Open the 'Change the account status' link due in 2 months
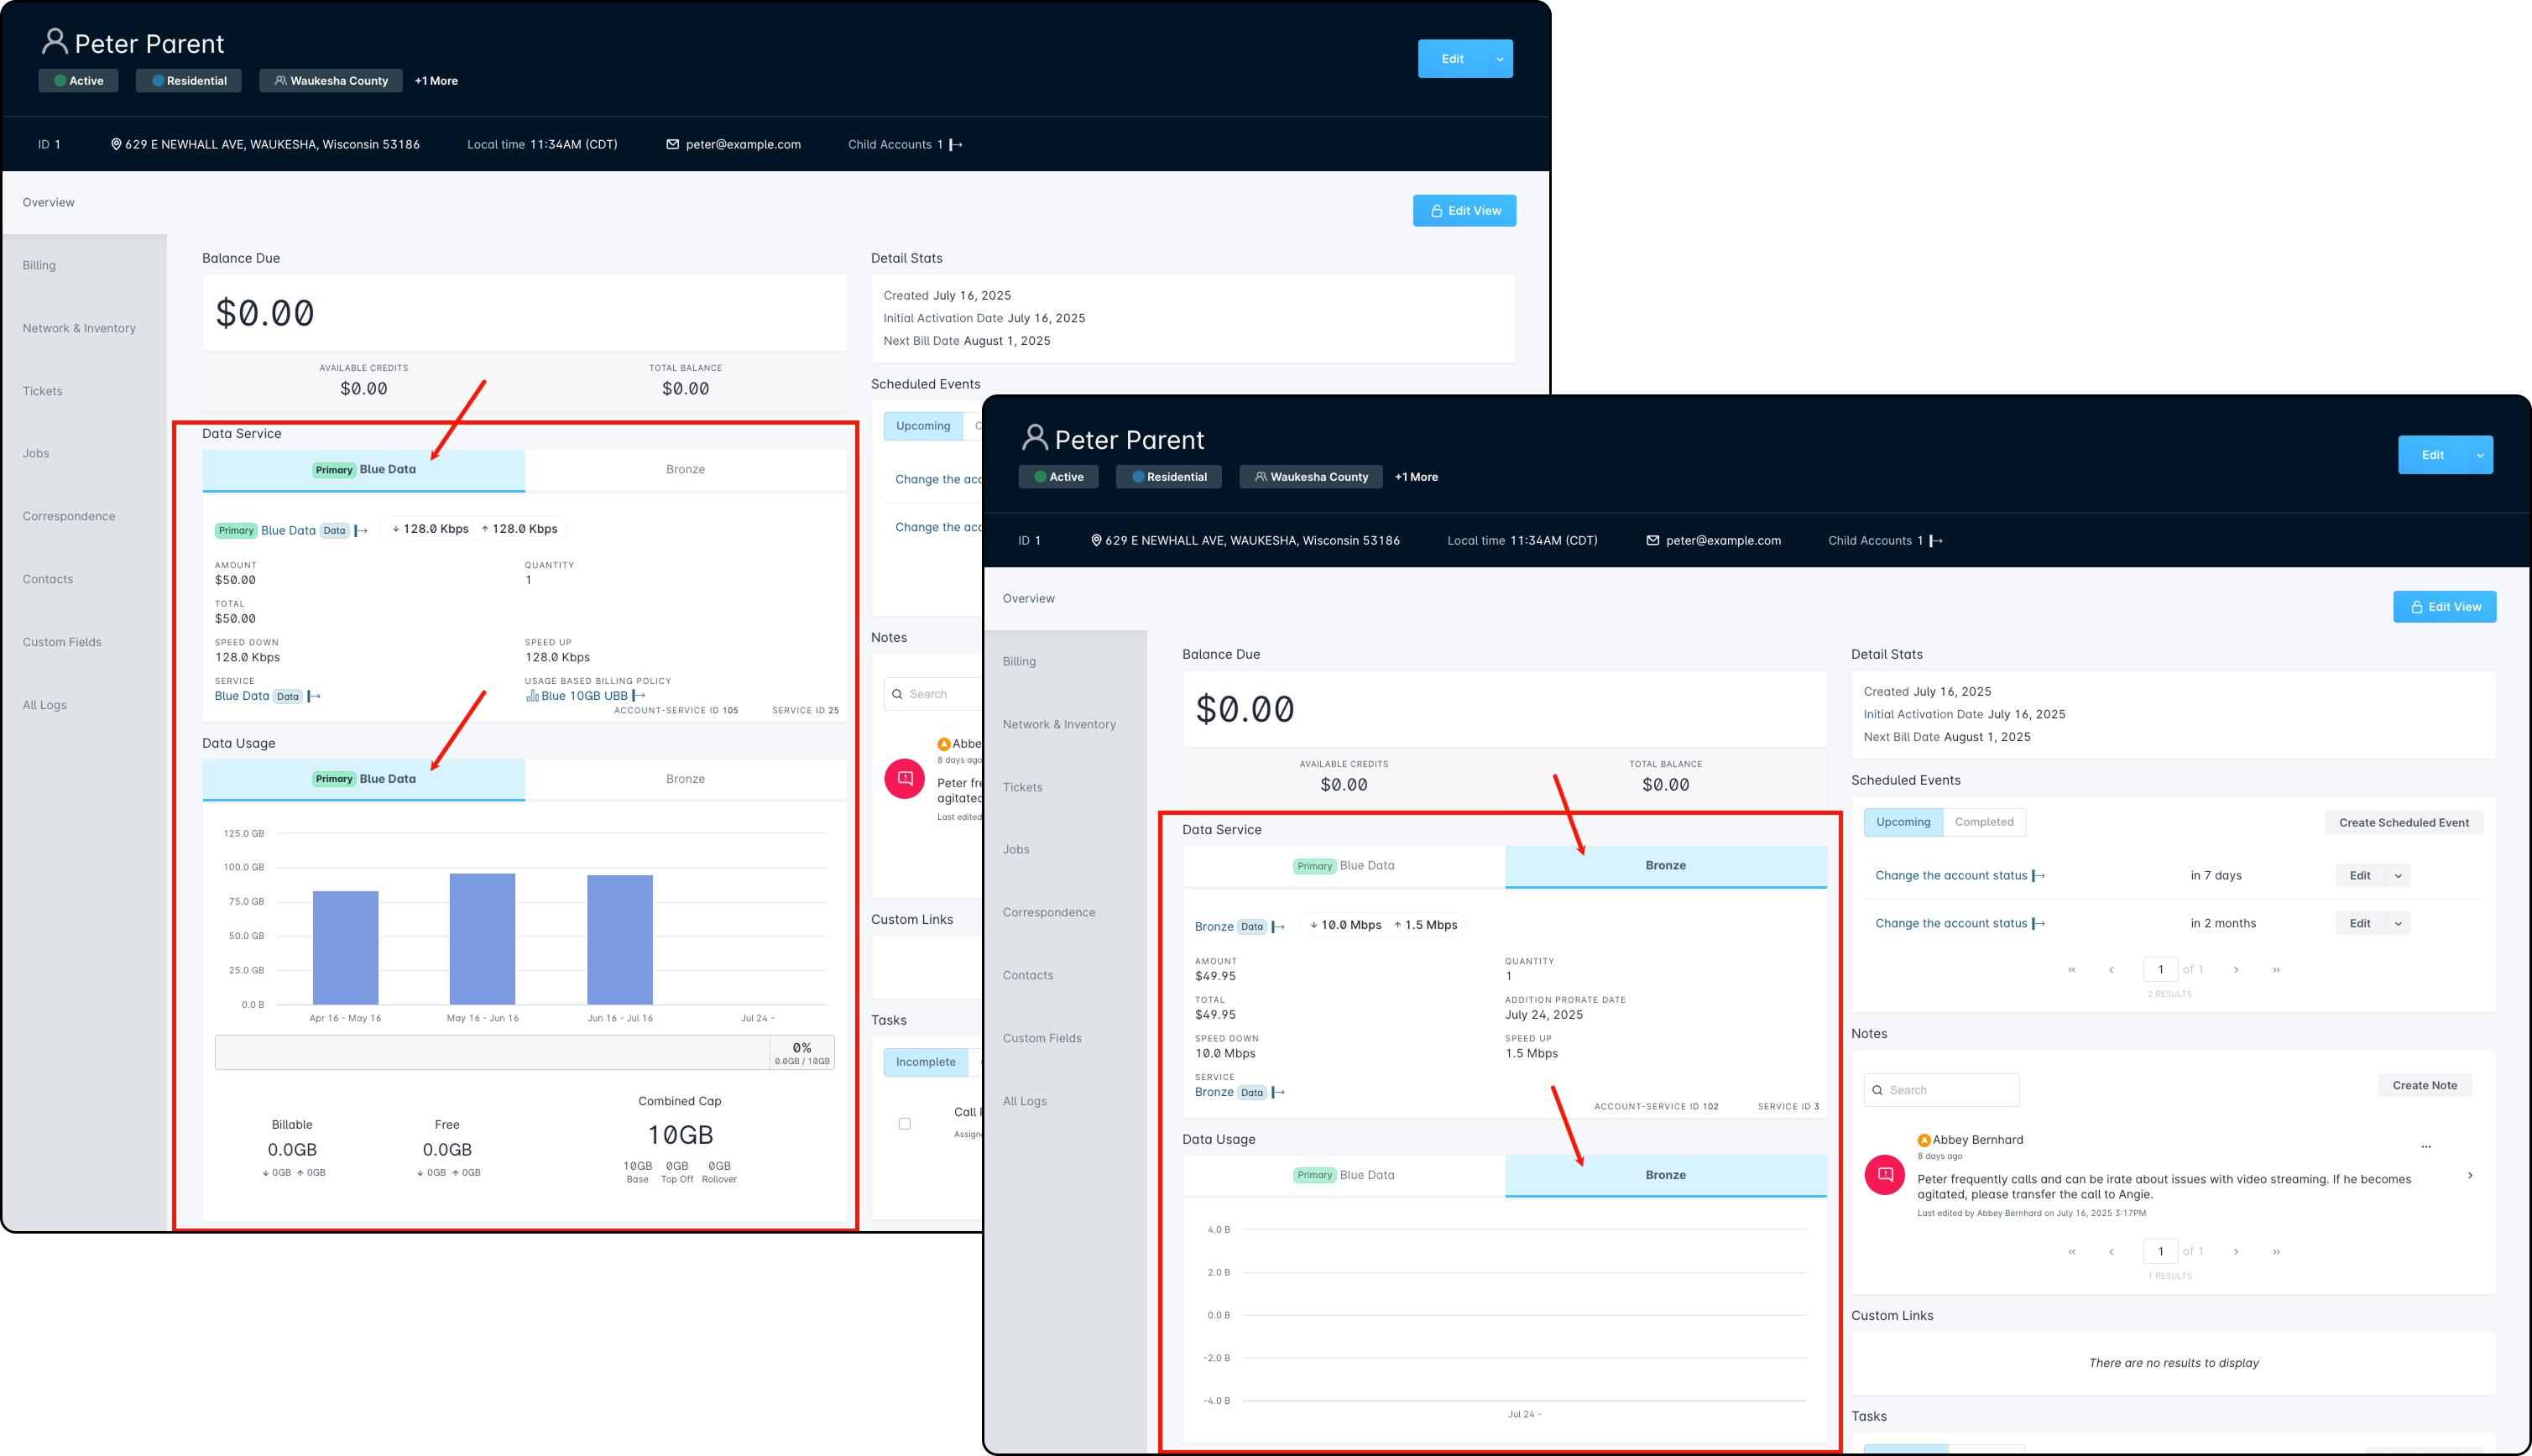The width and height of the screenshot is (2532, 1456). tap(1950, 924)
